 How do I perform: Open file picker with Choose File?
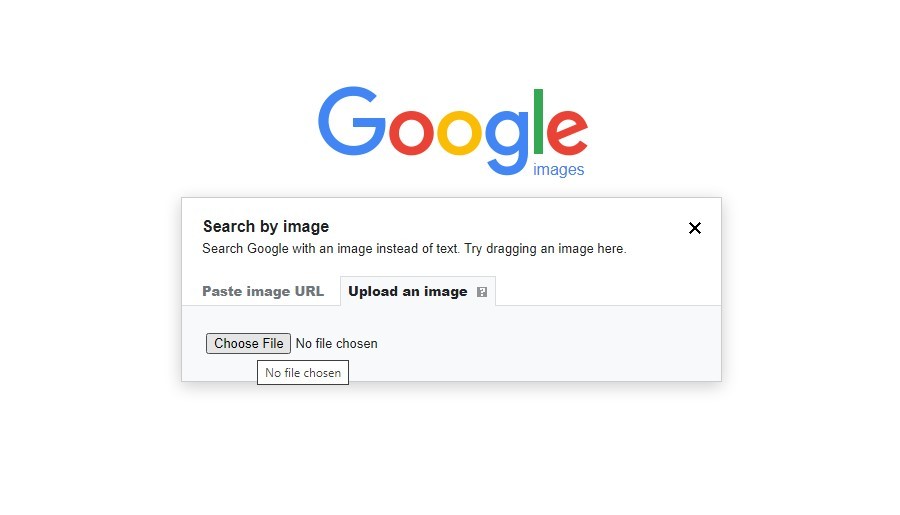click(249, 343)
